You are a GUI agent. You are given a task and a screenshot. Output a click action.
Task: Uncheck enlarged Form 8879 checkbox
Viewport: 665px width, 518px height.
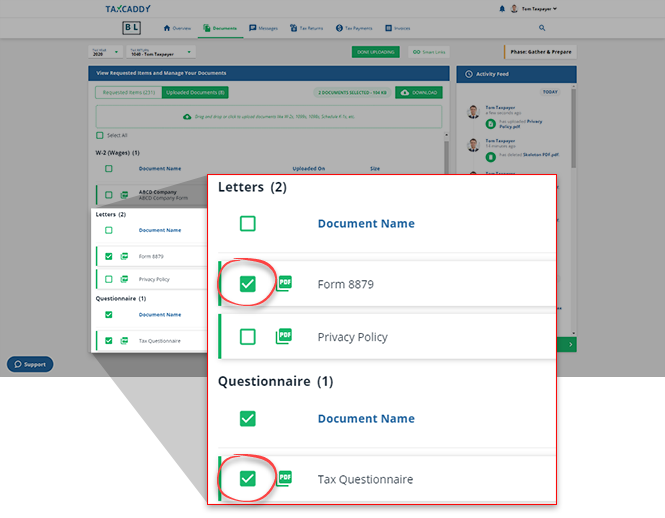[x=248, y=284]
